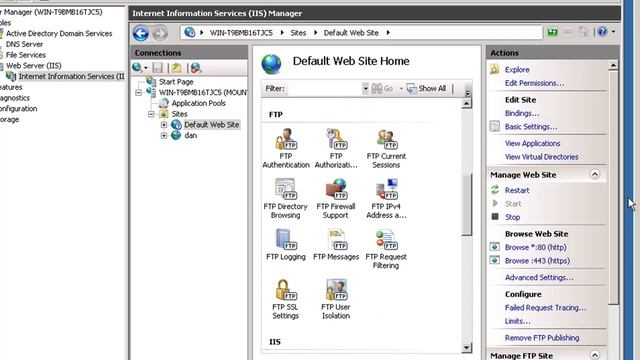This screenshot has height=360, width=640.
Task: Click the Forward navigation arrow
Action: pos(160,33)
